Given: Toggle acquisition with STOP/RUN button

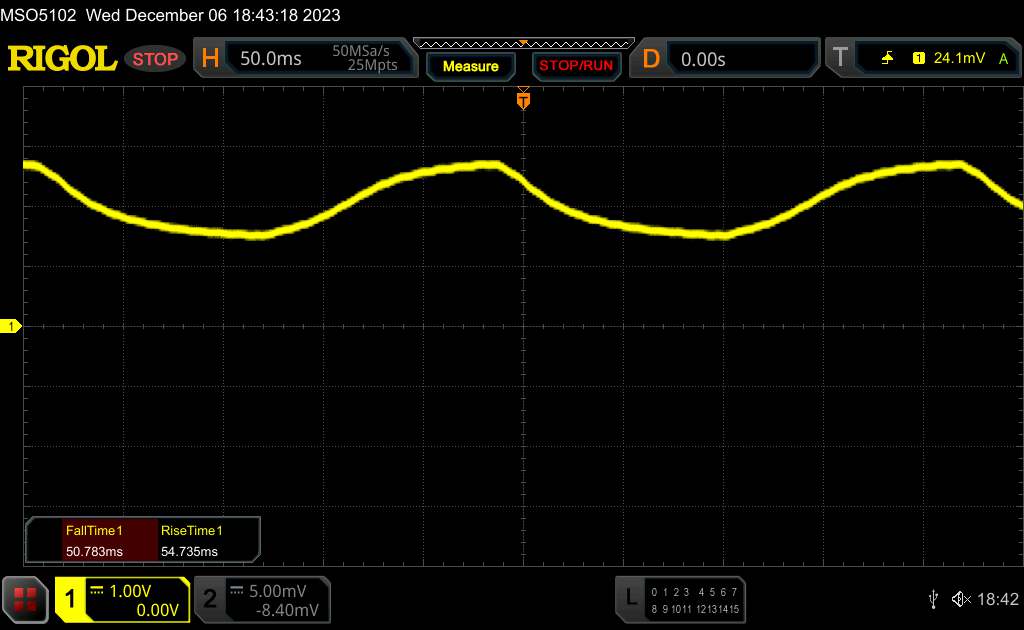Looking at the screenshot, I should 574,66.
